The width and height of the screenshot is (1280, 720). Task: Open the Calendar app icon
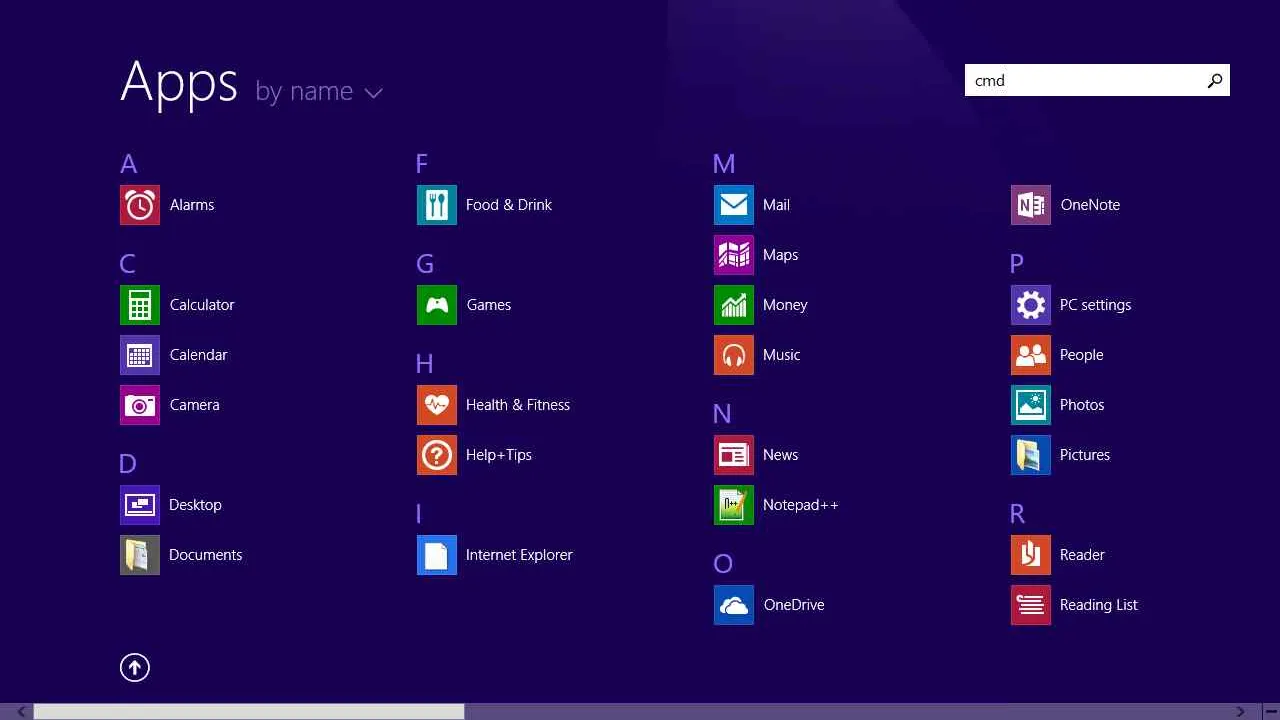pos(140,355)
